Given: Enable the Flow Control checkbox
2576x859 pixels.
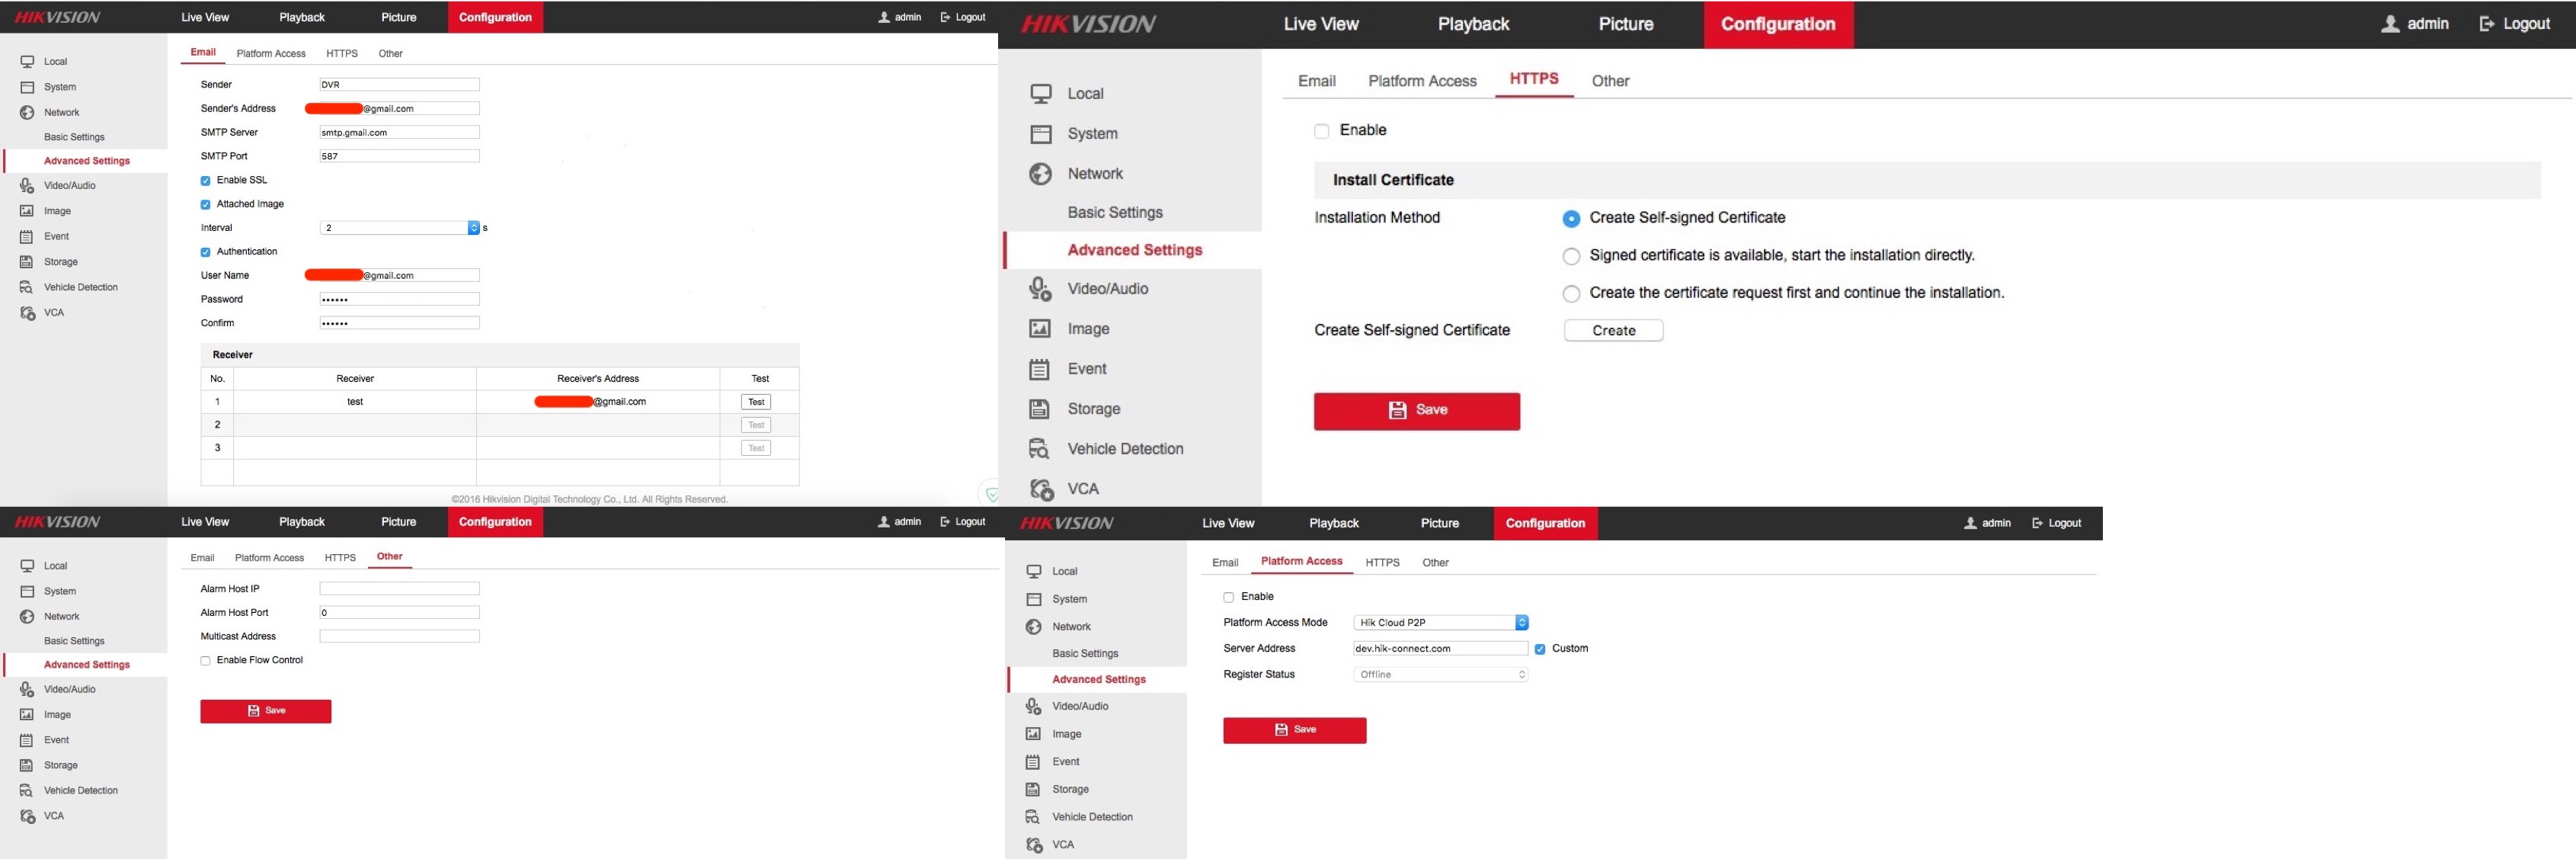Looking at the screenshot, I should (206, 661).
